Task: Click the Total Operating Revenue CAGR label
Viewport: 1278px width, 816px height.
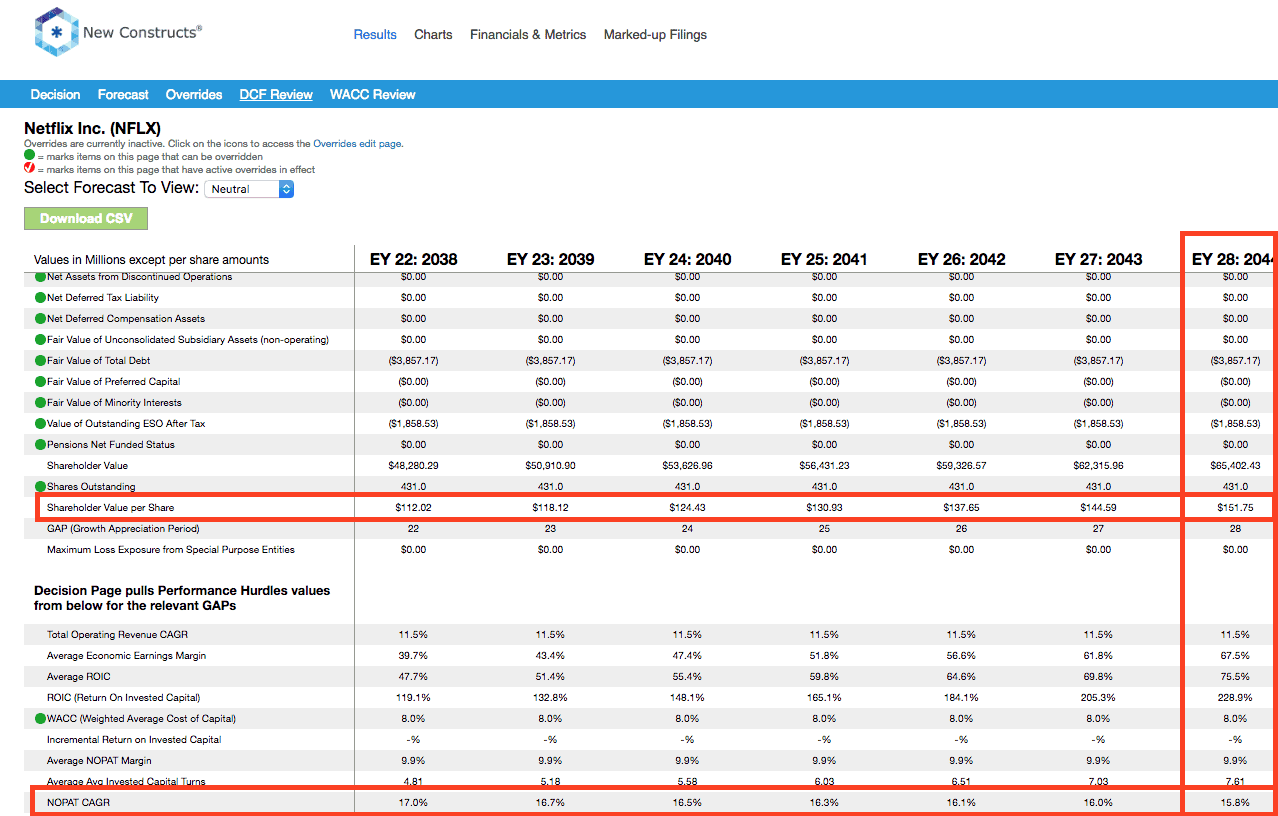Action: coord(117,635)
